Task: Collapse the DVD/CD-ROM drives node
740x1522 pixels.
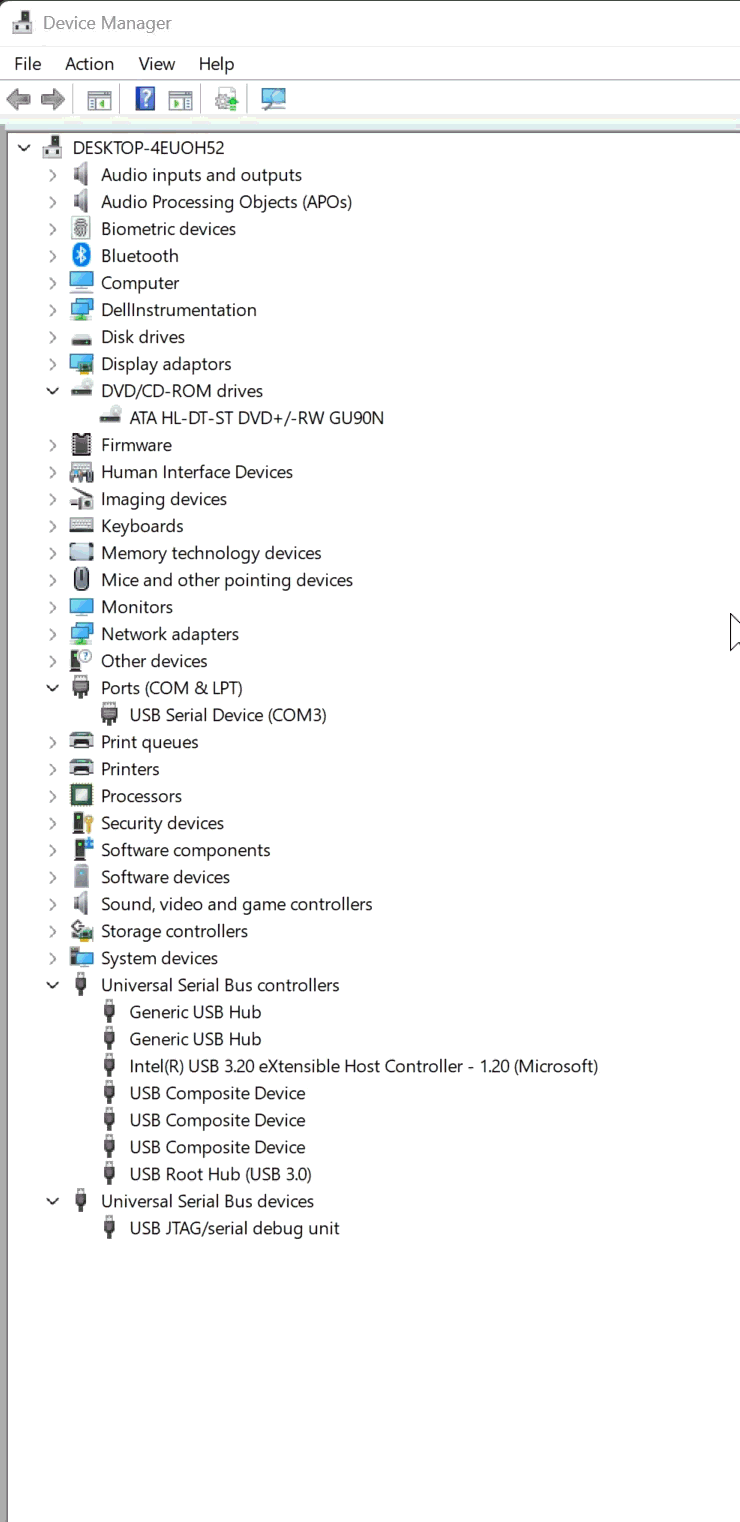Action: pyautogui.click(x=52, y=391)
